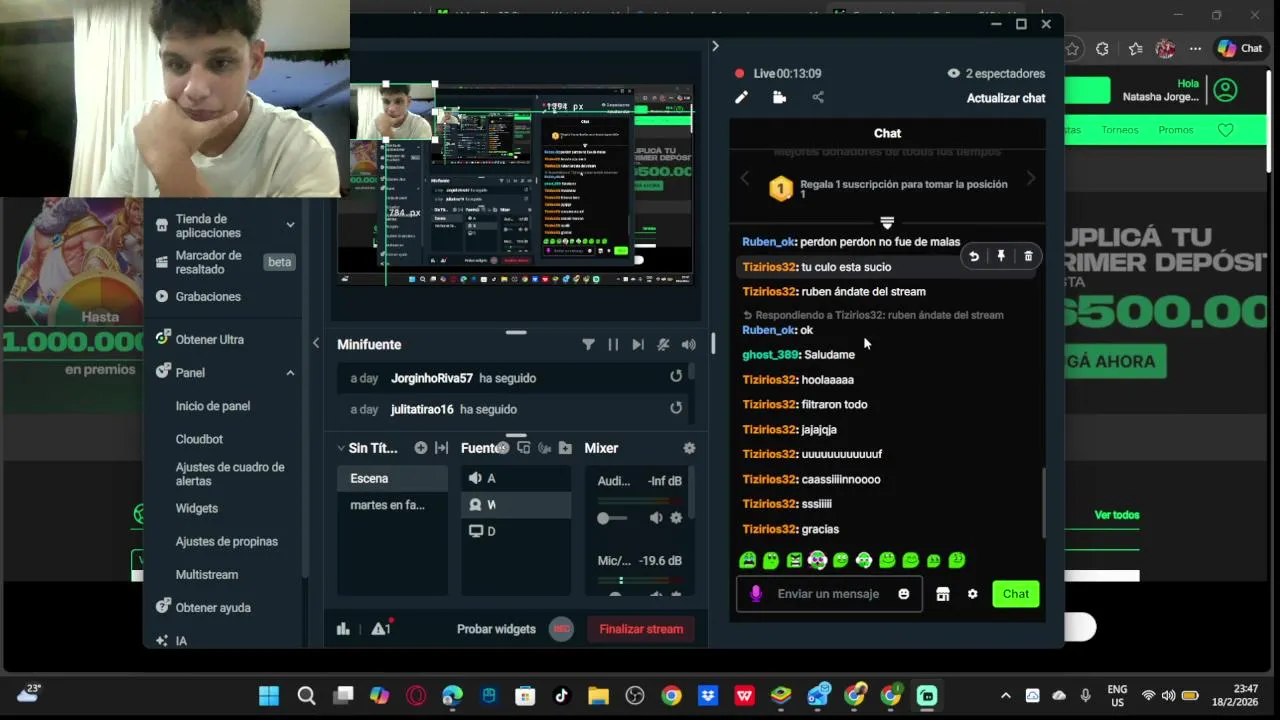Collapse the left sidebar arrow

point(316,343)
